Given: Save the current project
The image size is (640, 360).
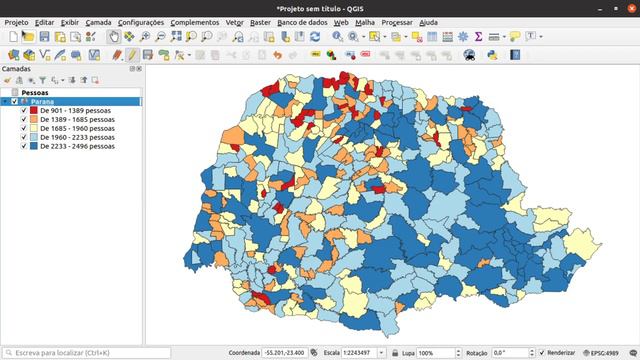Looking at the screenshot, I should [x=44, y=37].
